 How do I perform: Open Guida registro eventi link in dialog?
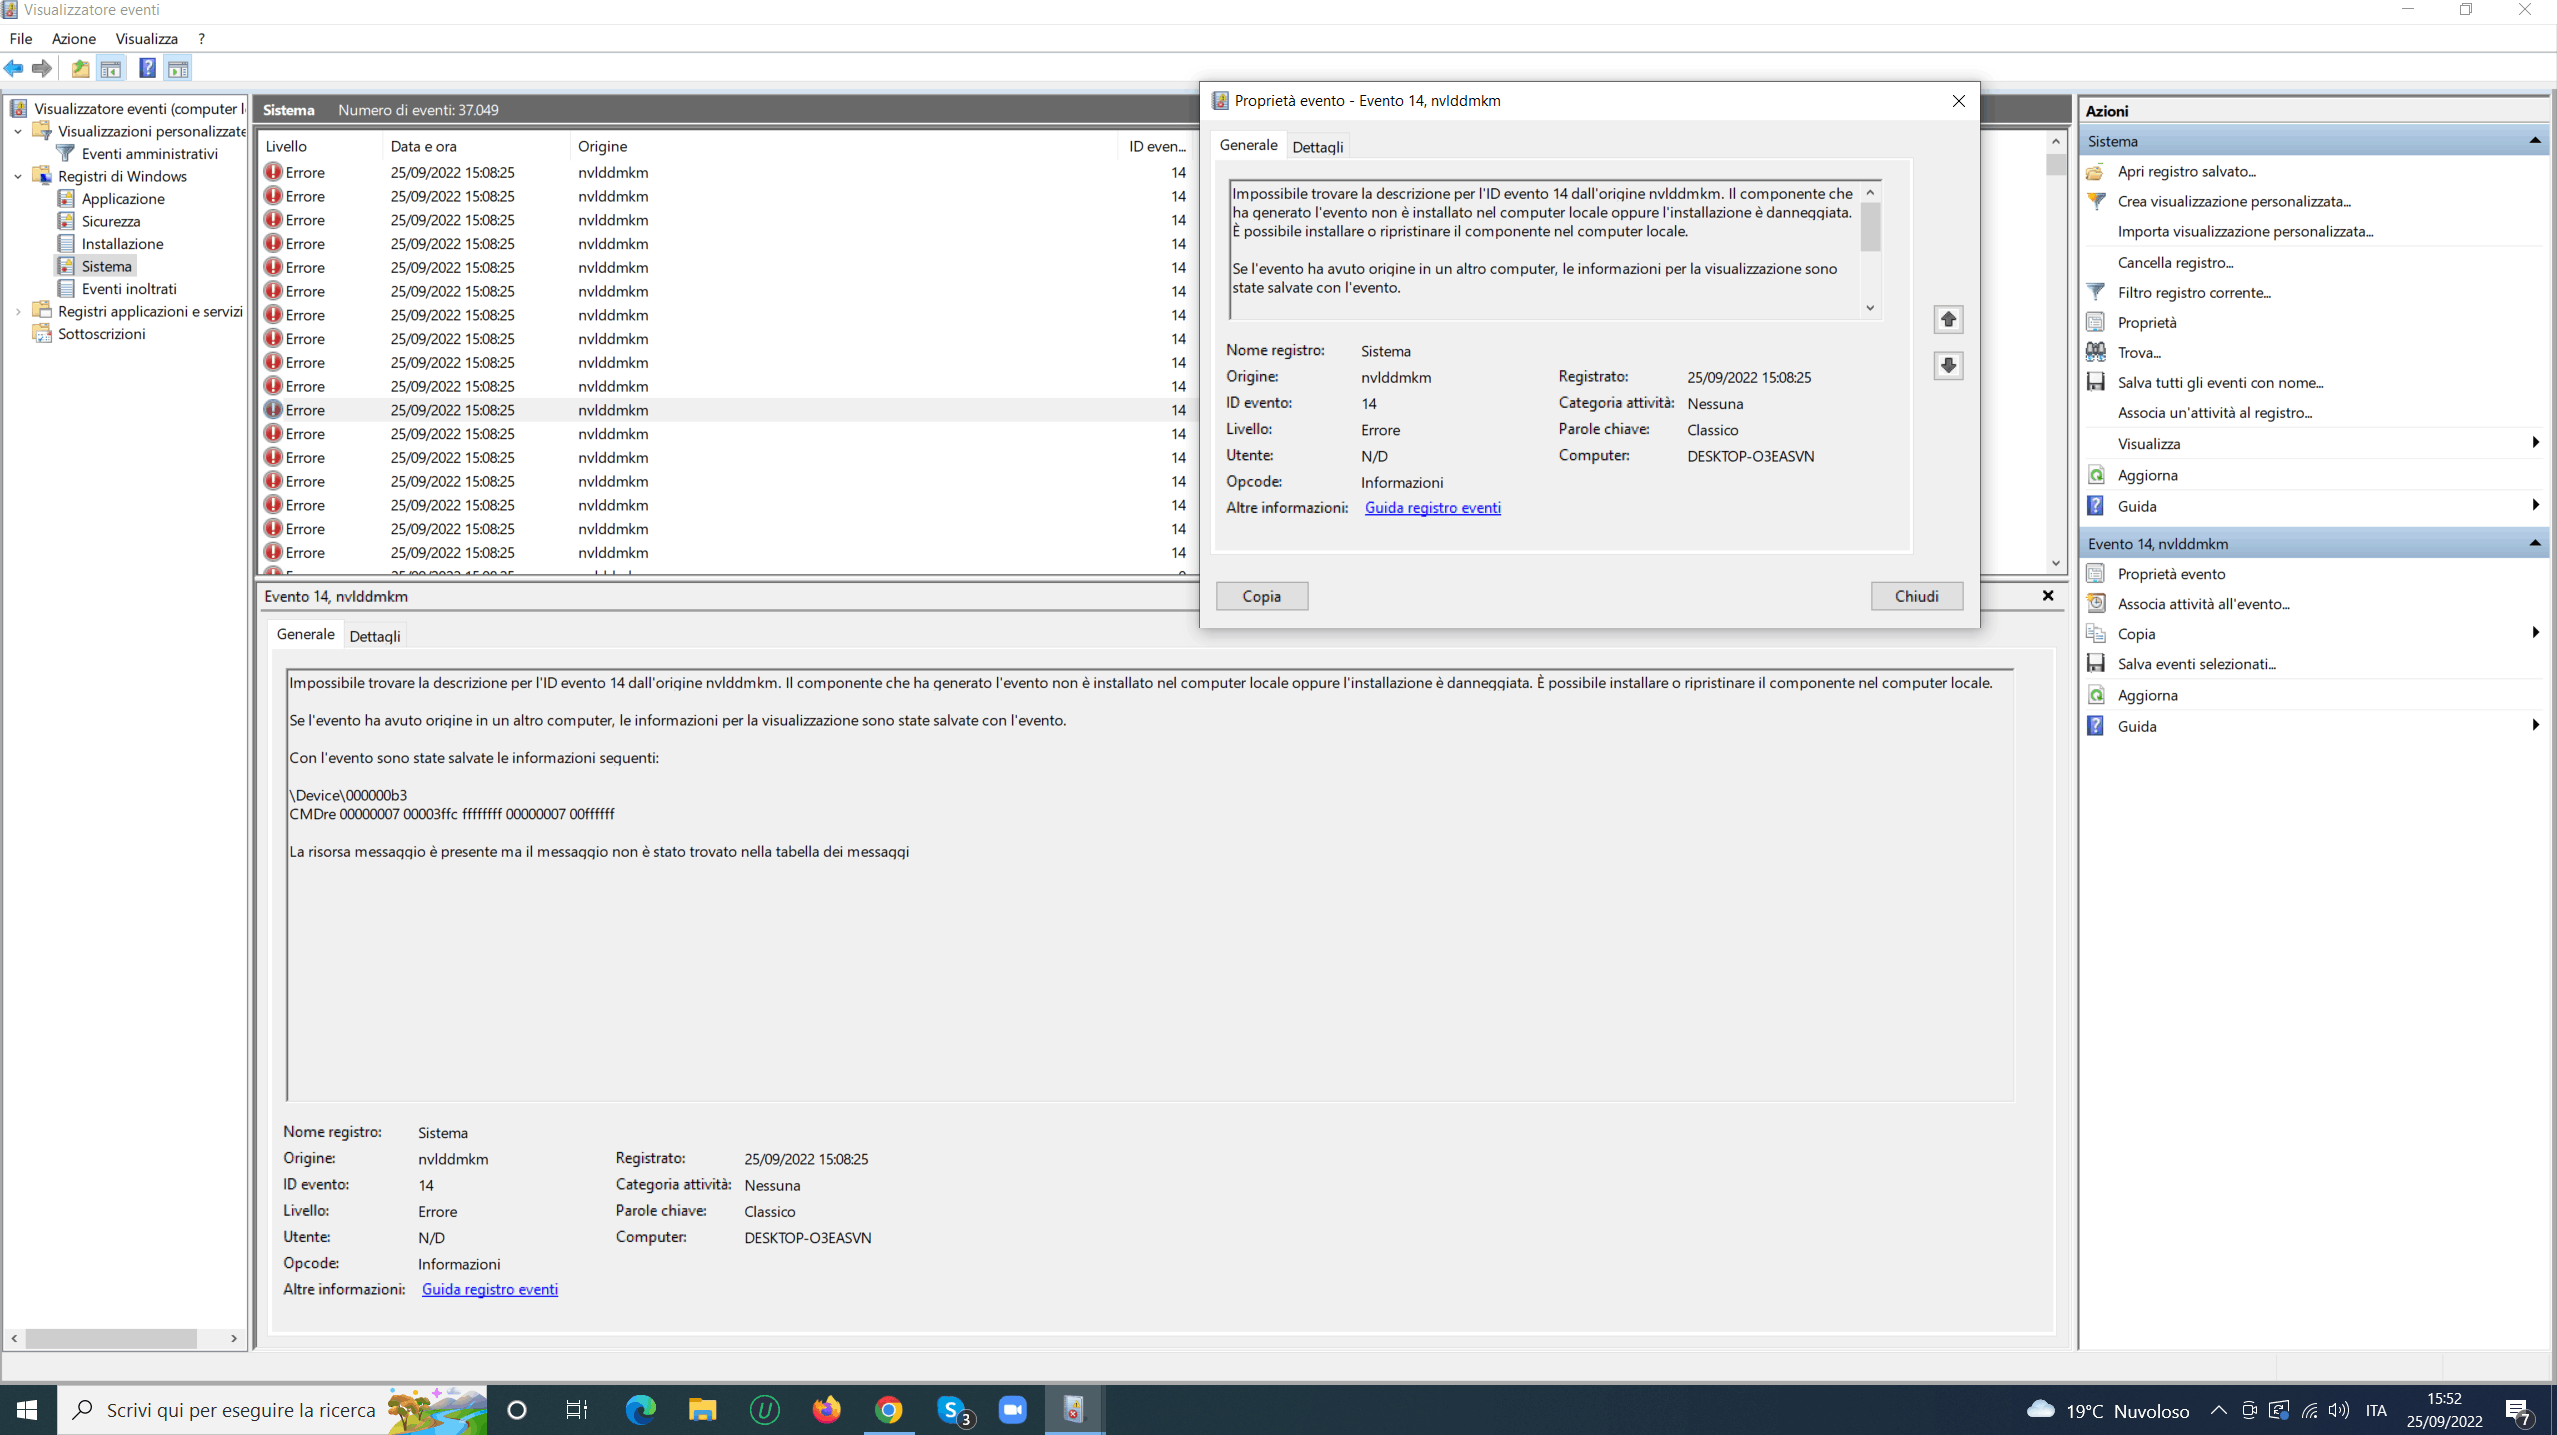click(1432, 508)
